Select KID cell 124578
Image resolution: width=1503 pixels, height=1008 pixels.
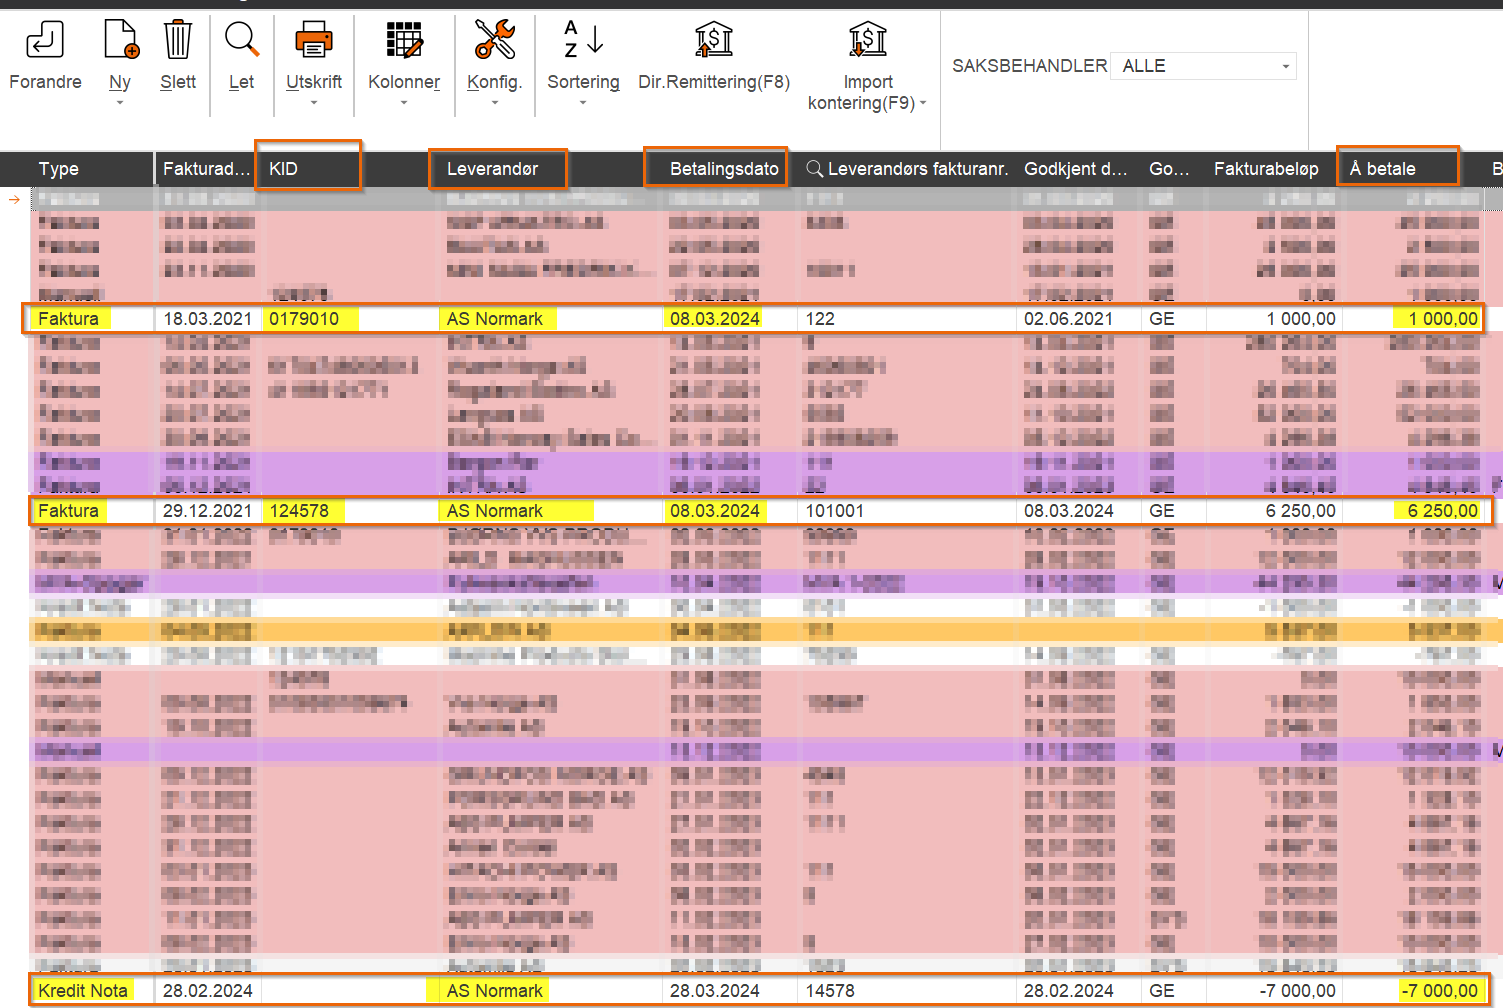(299, 511)
